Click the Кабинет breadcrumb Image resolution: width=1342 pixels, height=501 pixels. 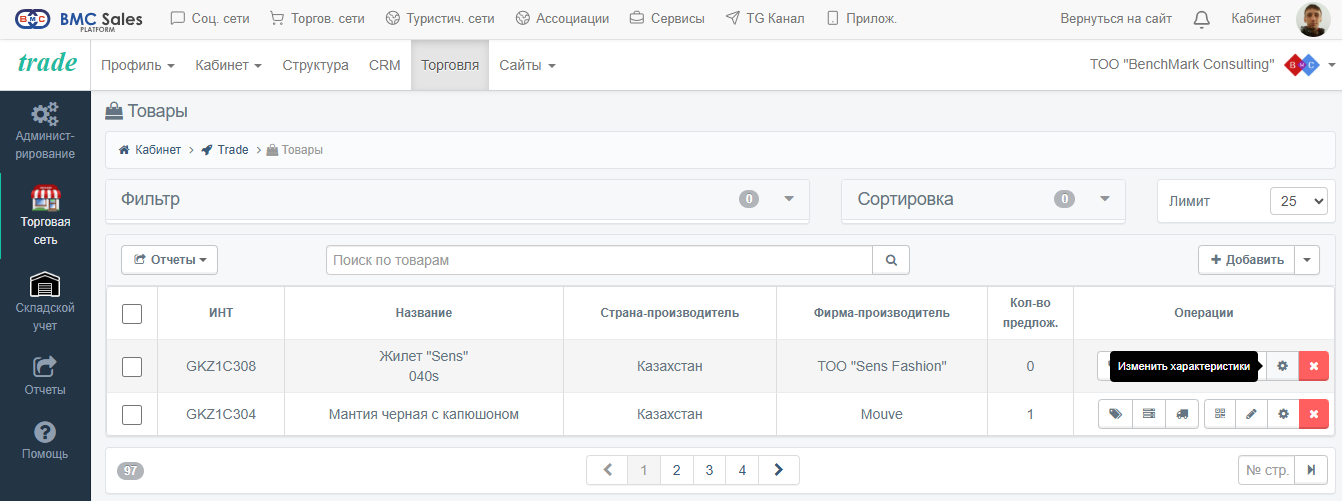(150, 150)
